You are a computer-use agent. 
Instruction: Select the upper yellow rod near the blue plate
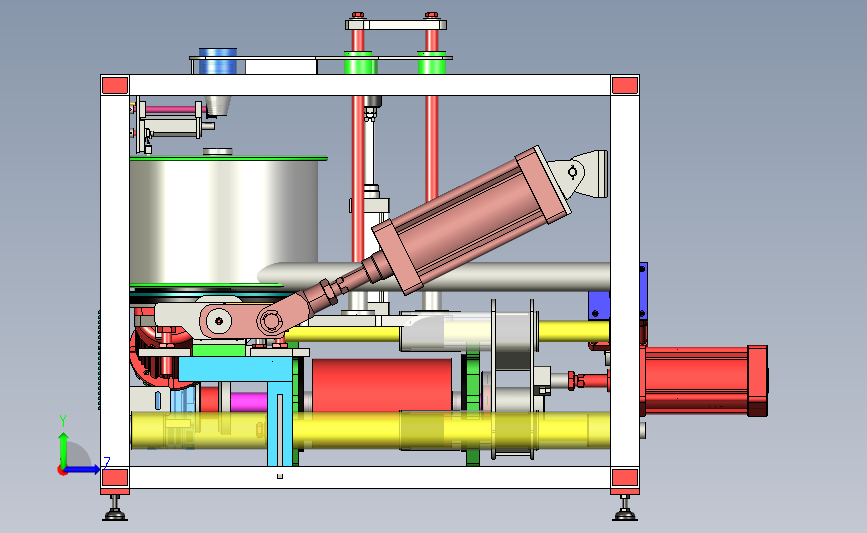coord(574,332)
